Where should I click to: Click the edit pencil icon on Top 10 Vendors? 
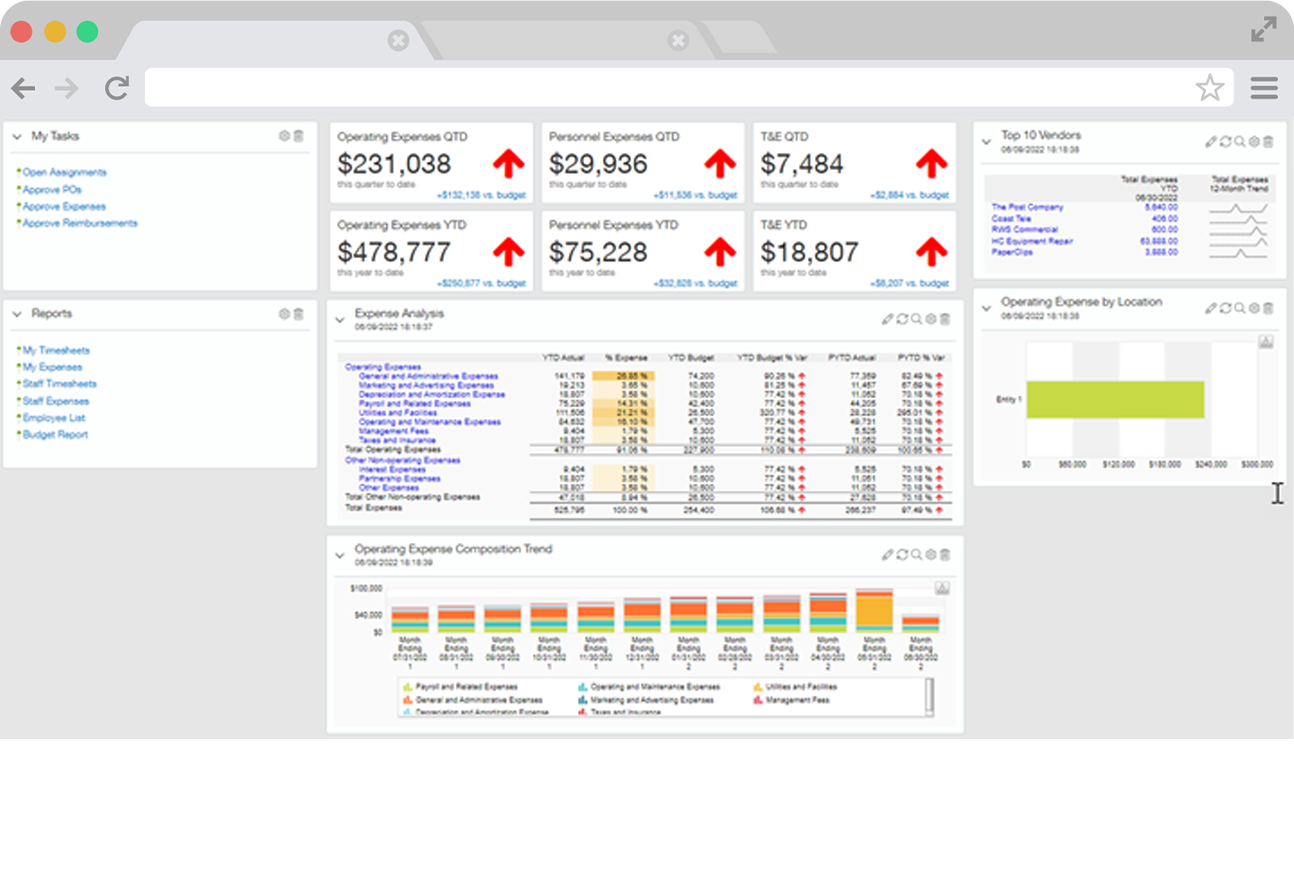[1211, 142]
